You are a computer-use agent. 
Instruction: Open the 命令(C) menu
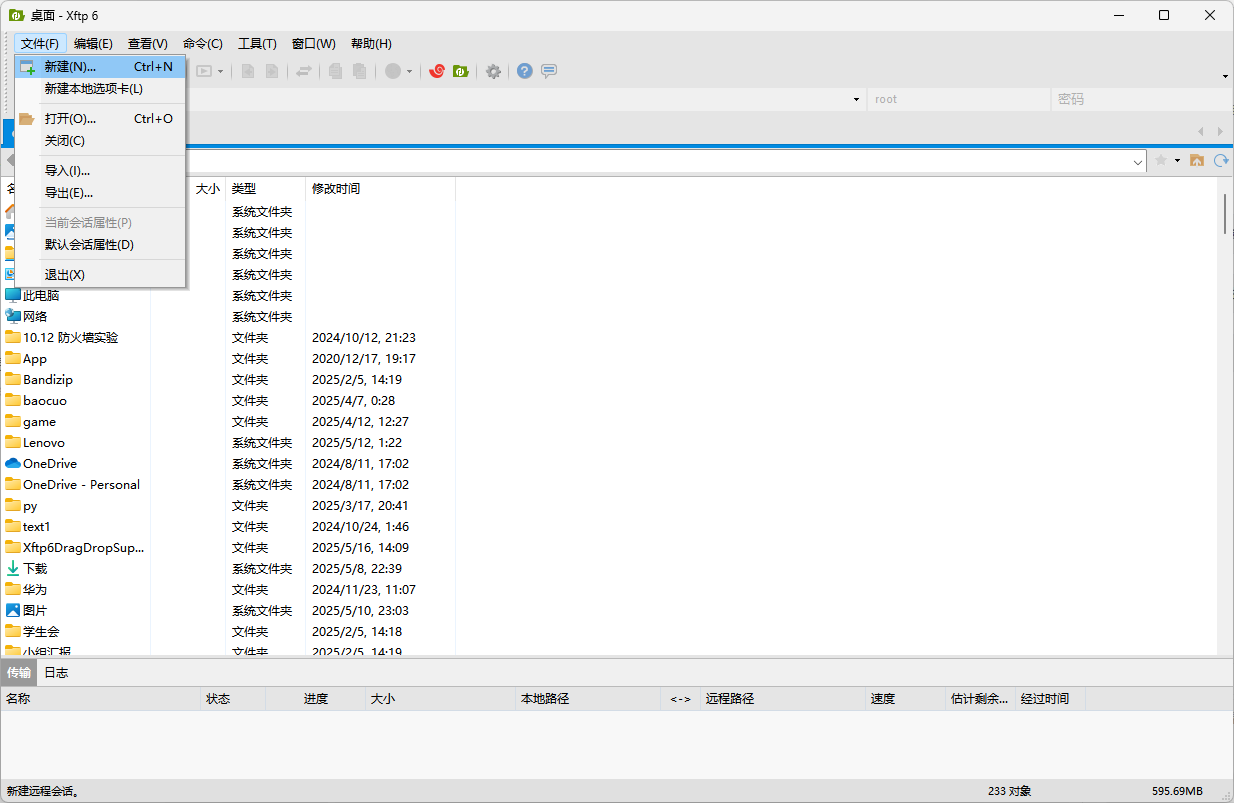(203, 44)
